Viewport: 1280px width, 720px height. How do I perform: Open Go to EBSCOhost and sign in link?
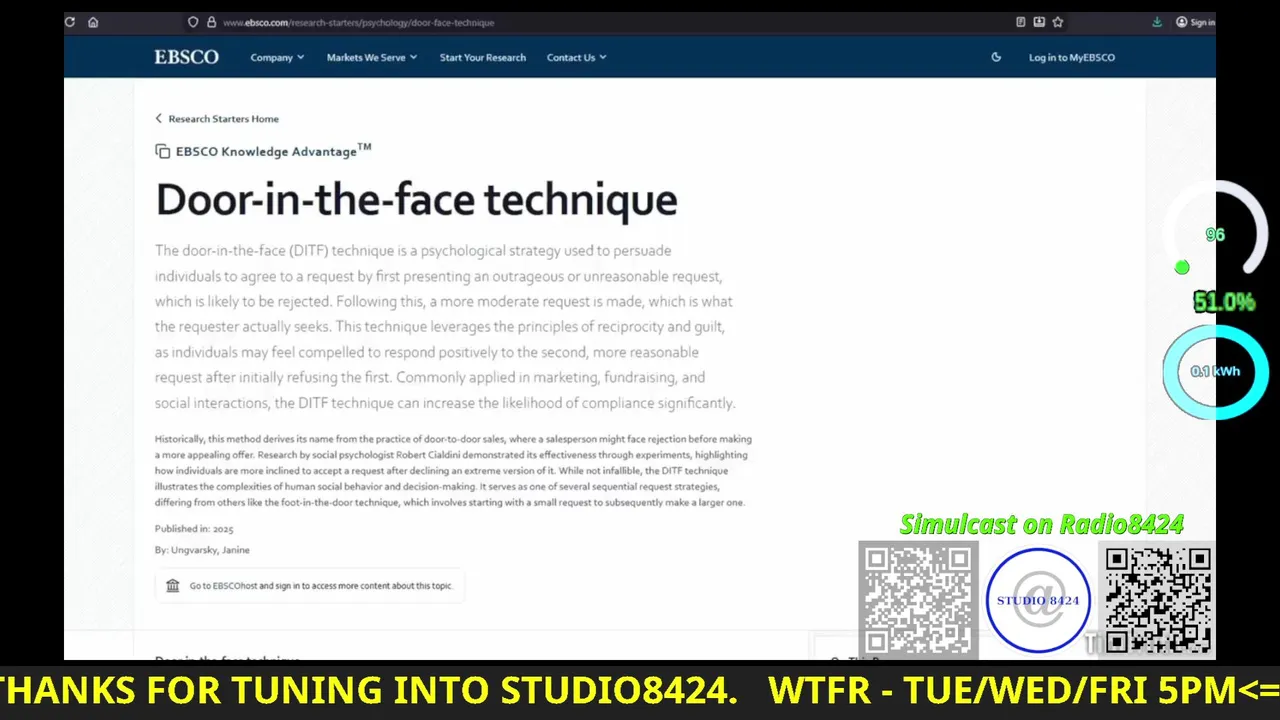pos(321,586)
